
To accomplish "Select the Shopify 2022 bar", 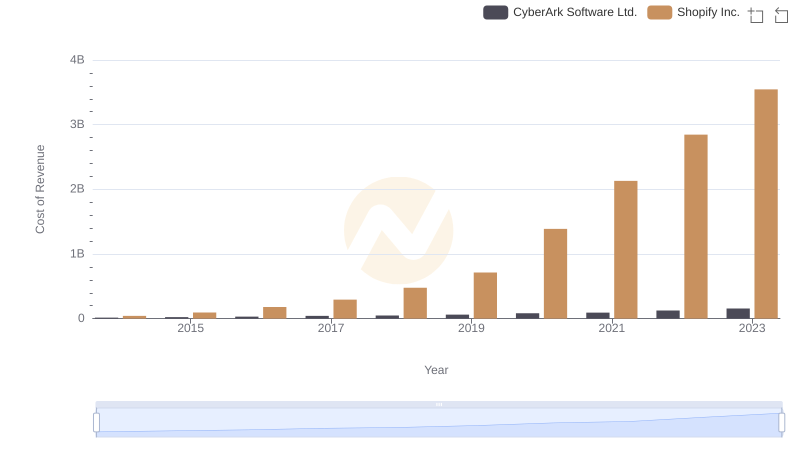I will (696, 226).
